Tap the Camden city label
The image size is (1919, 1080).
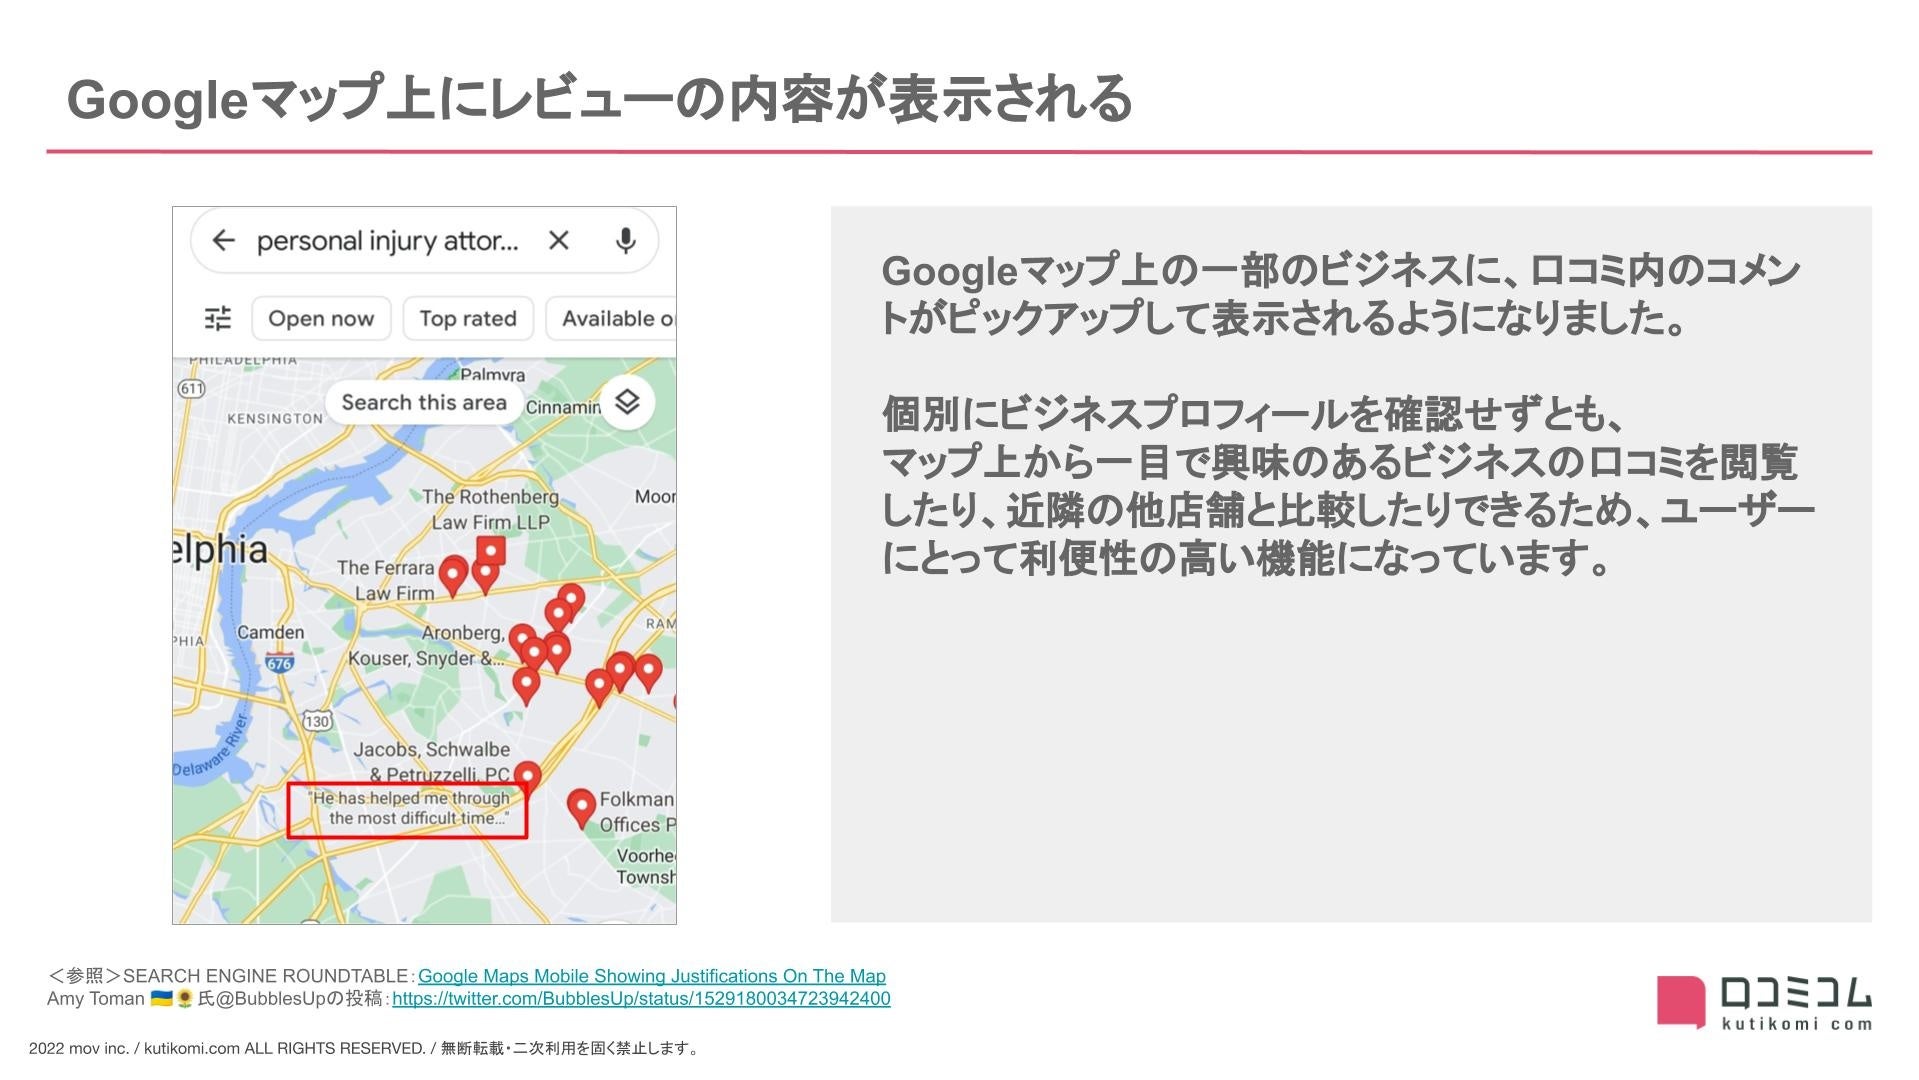[270, 632]
